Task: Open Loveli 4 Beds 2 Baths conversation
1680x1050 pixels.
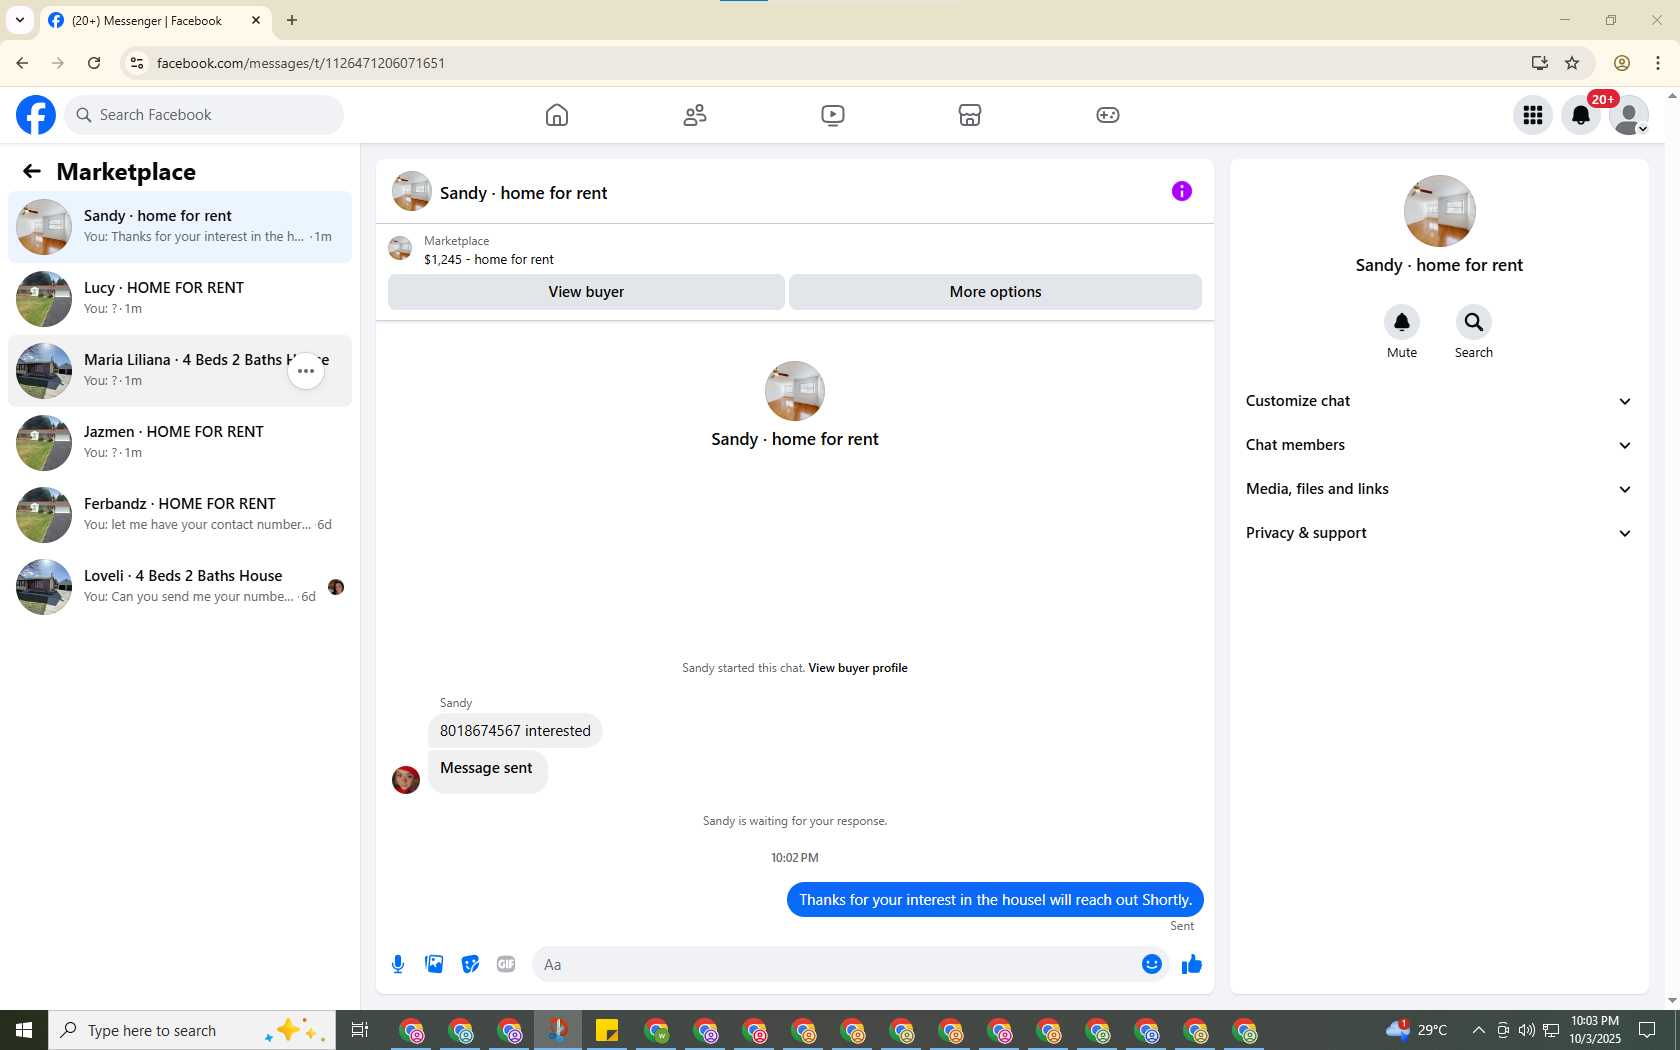Action: point(180,587)
